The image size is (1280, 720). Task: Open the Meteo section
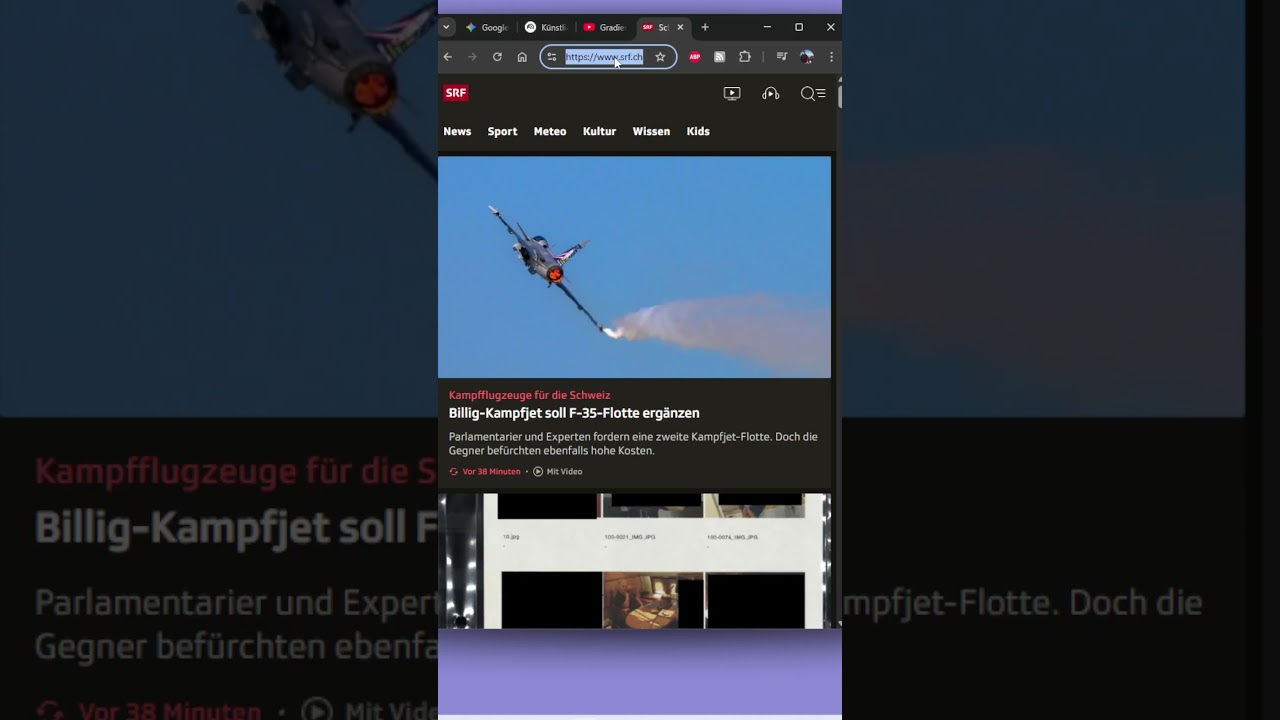[x=550, y=131]
